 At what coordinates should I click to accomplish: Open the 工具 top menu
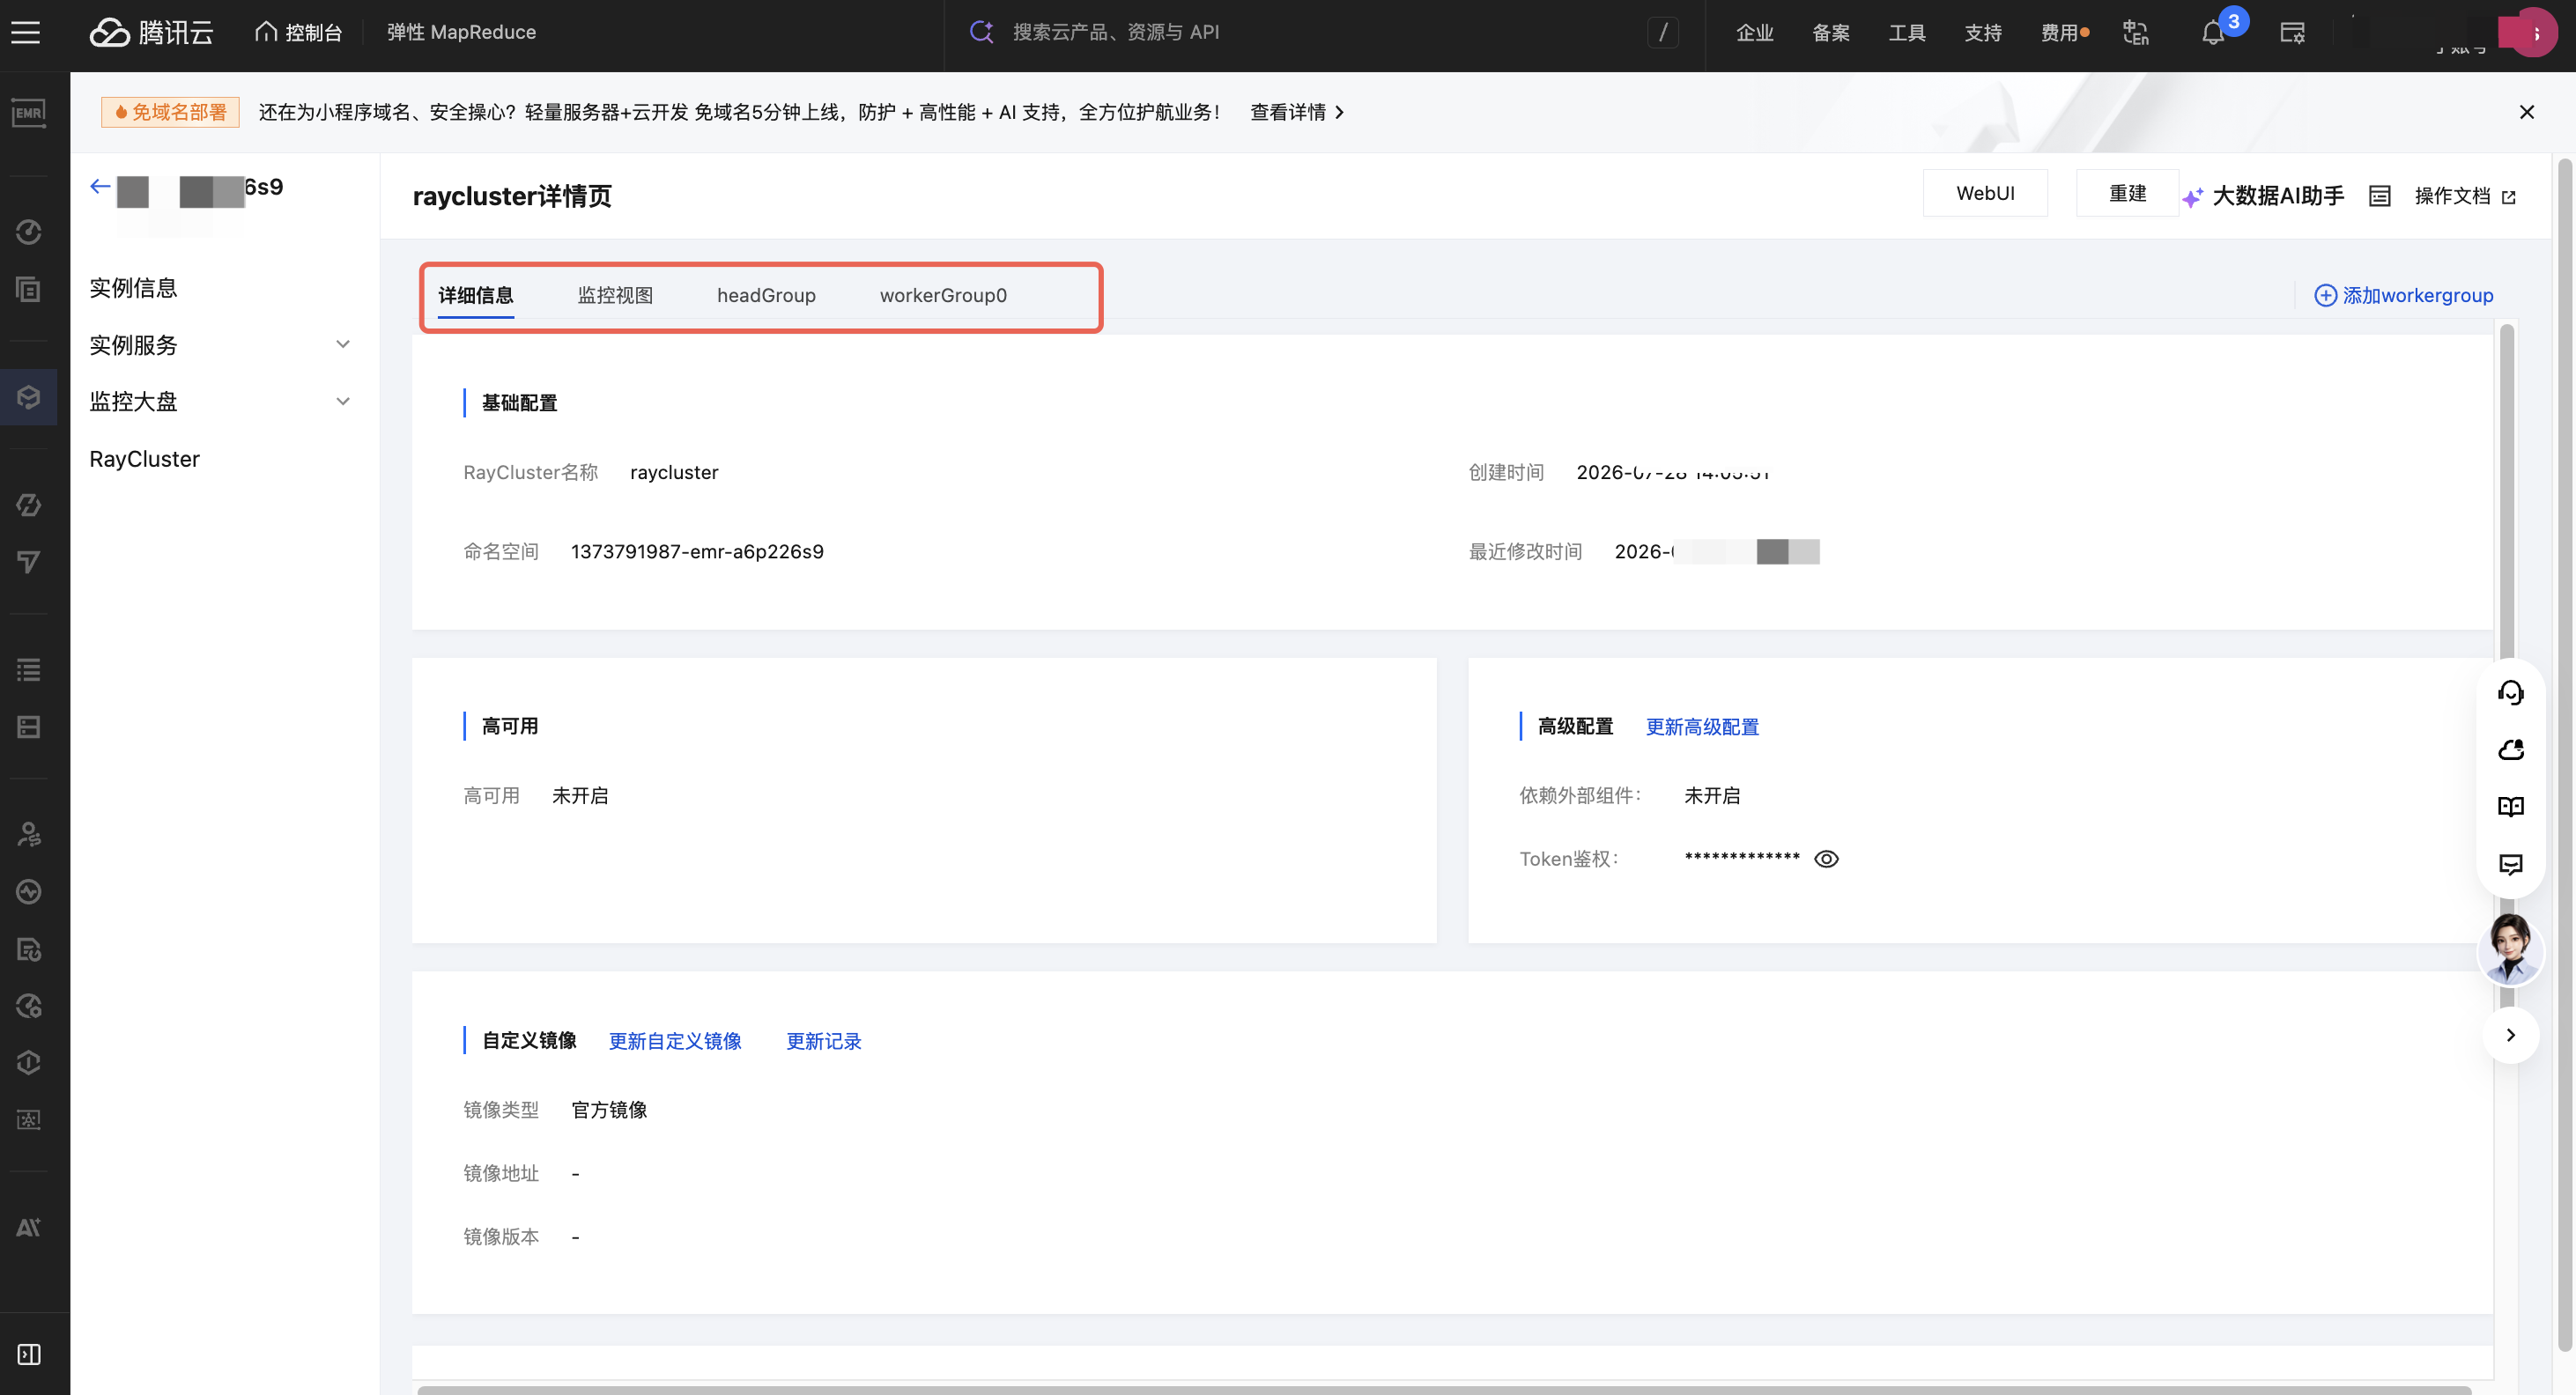(x=1907, y=33)
